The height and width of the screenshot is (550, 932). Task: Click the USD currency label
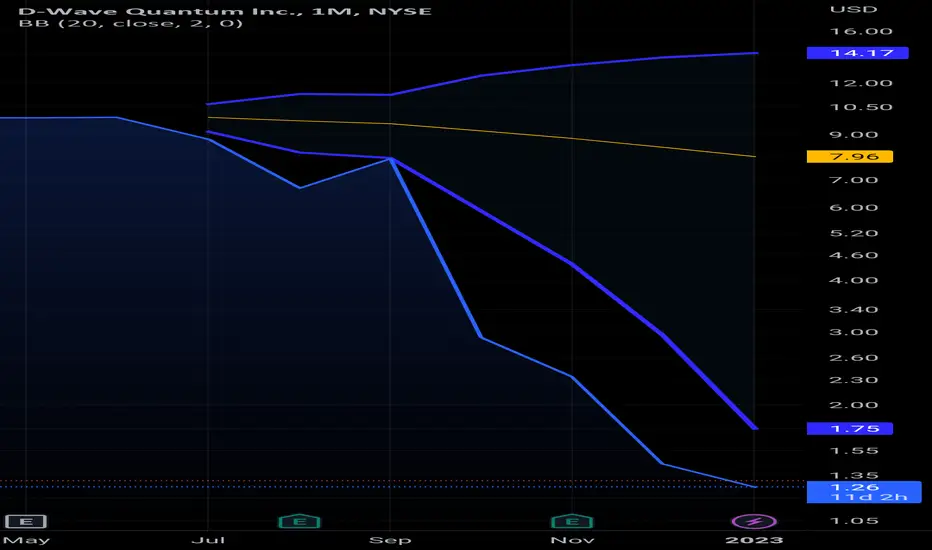854,10
